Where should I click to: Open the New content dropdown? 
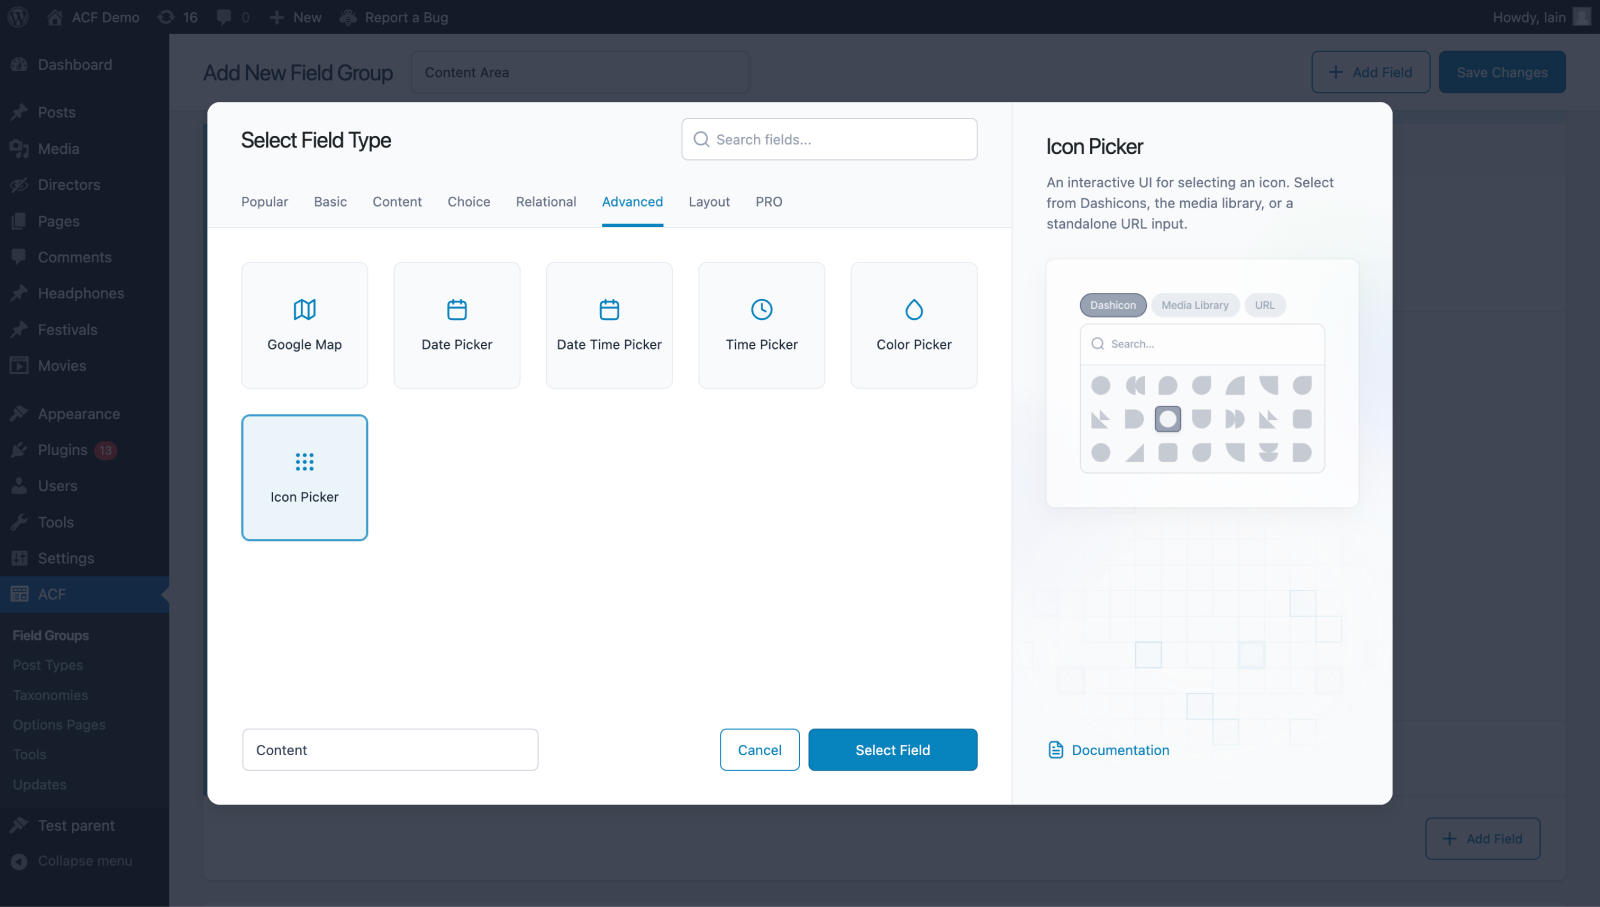point(295,16)
